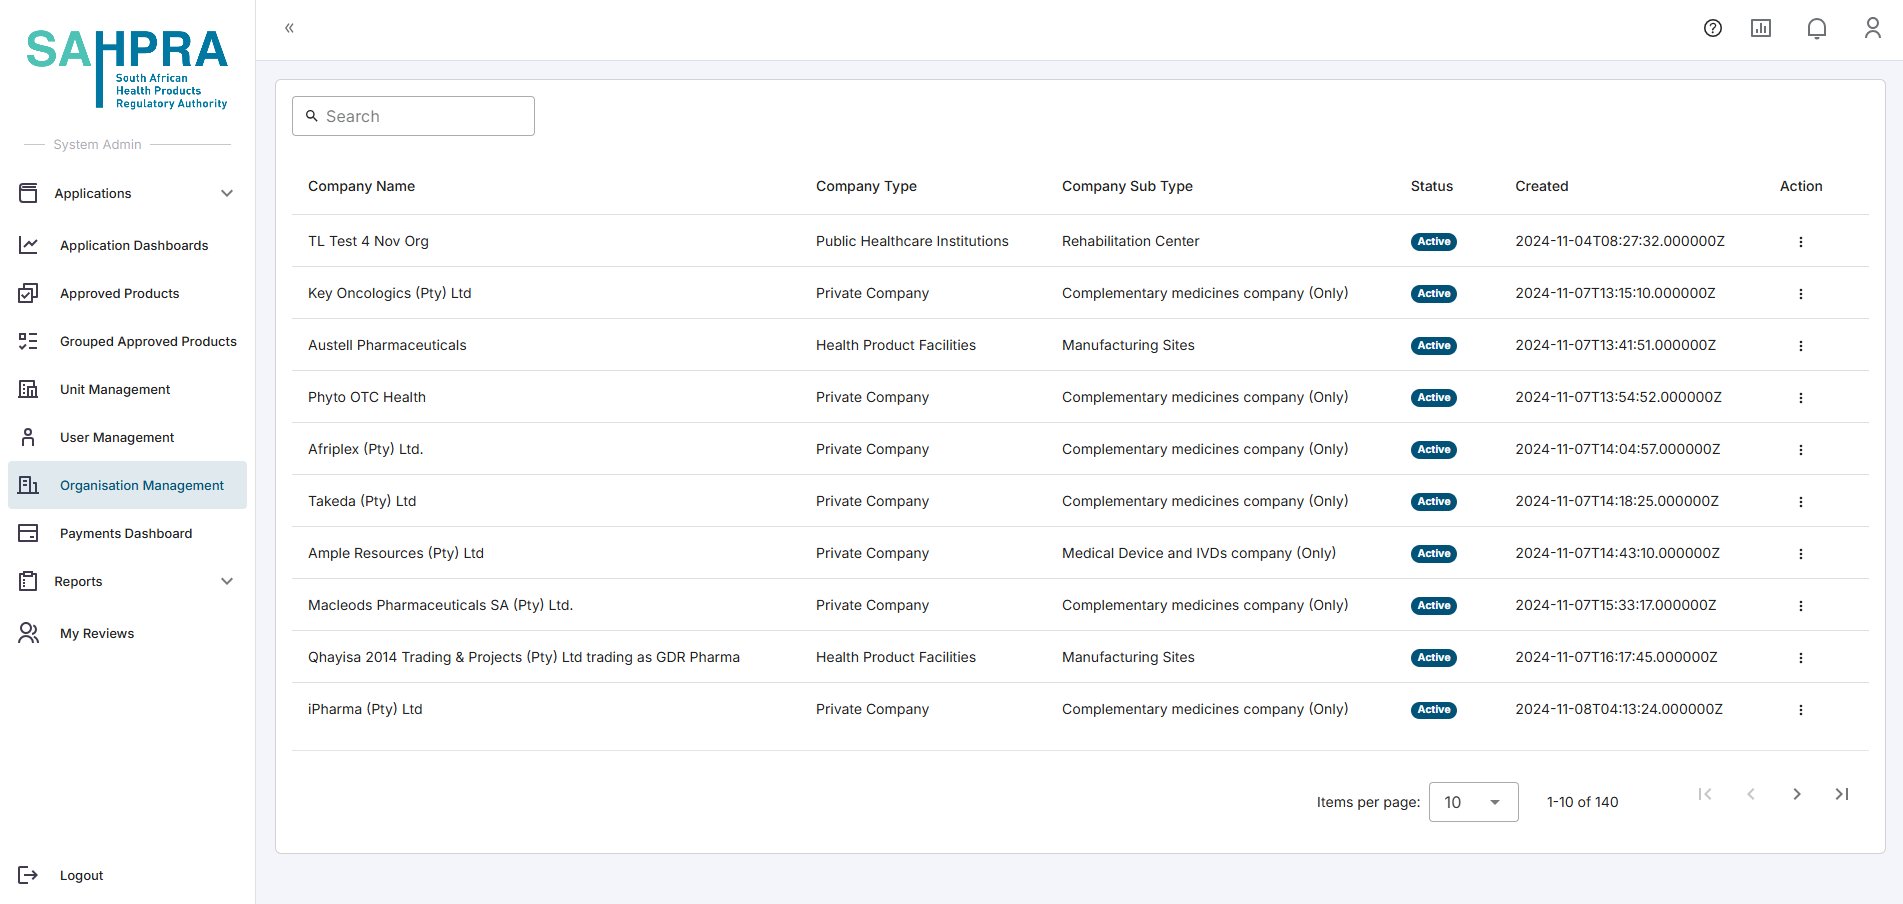Open My Reviews page

click(127, 633)
